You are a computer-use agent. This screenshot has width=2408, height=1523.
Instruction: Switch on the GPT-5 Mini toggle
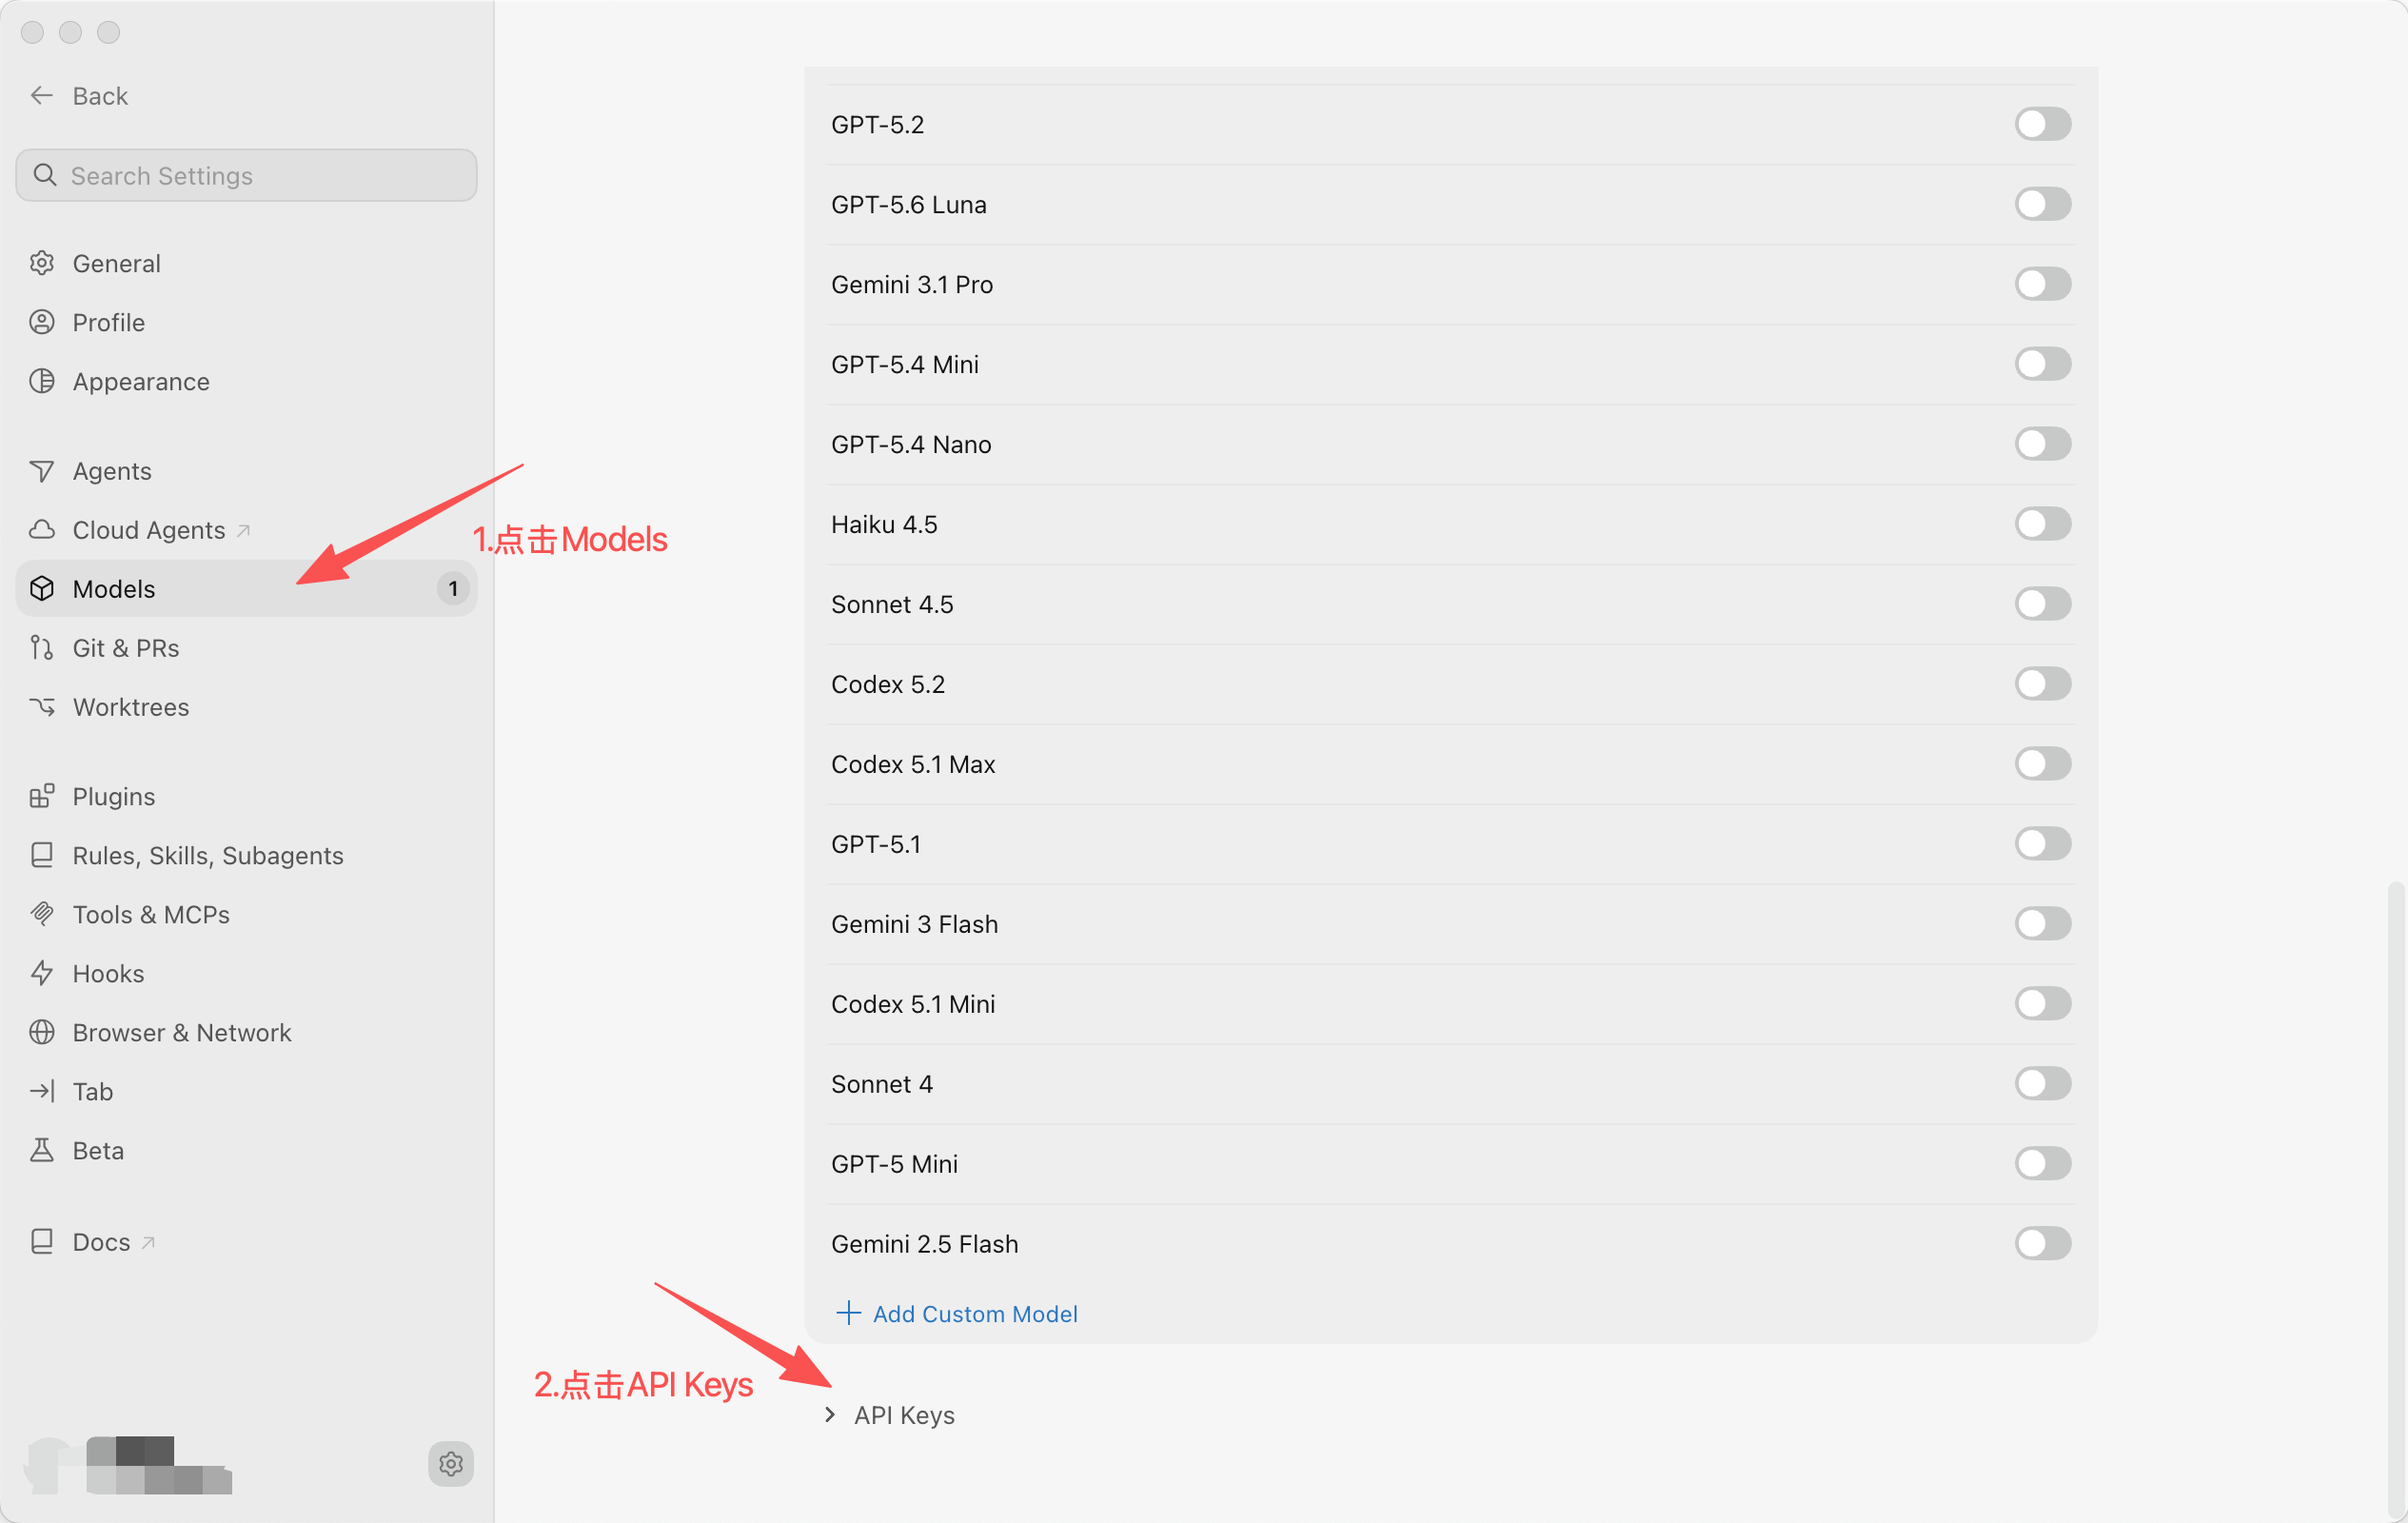(2043, 1164)
